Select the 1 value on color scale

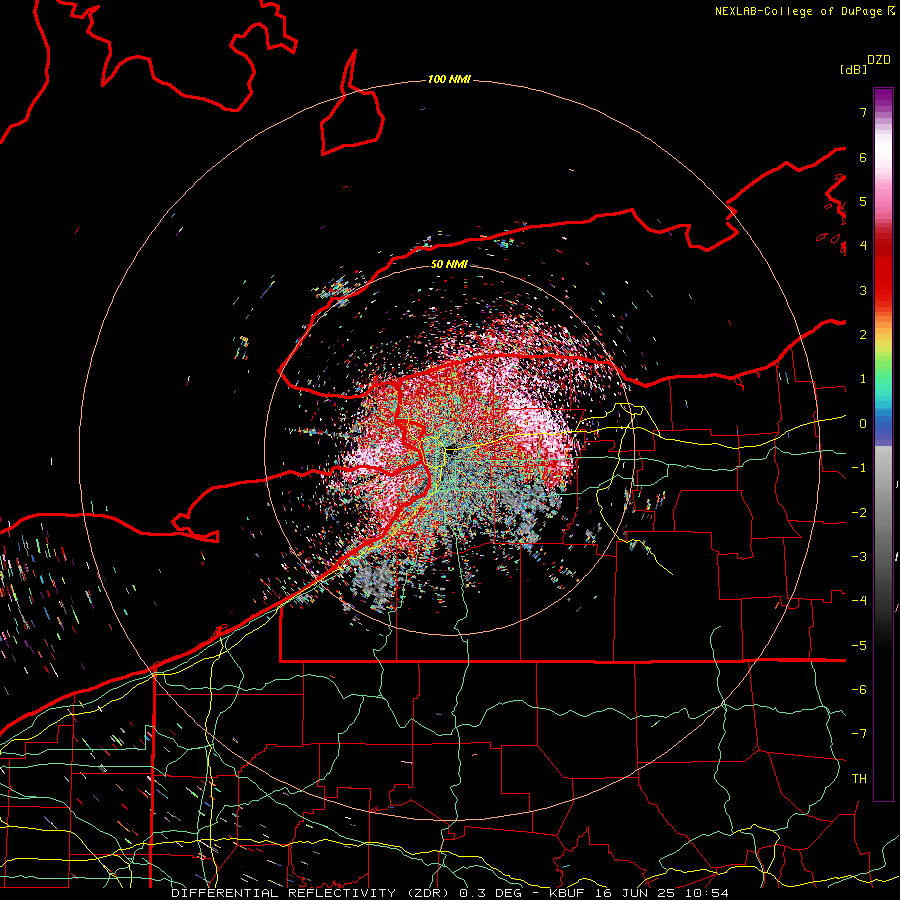pyautogui.click(x=863, y=379)
